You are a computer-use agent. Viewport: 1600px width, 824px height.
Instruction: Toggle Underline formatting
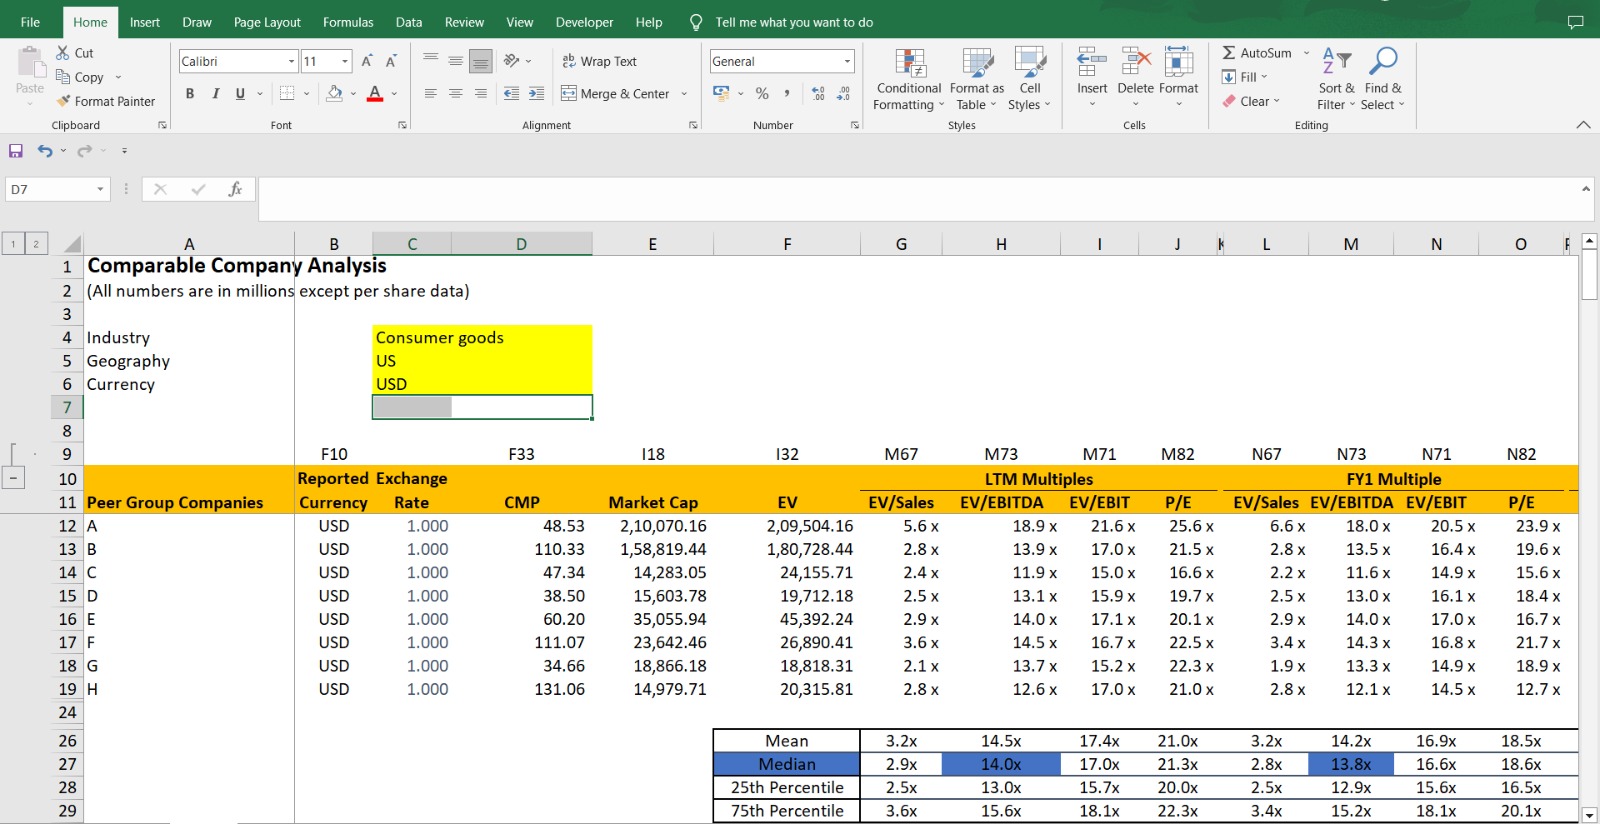click(x=240, y=93)
